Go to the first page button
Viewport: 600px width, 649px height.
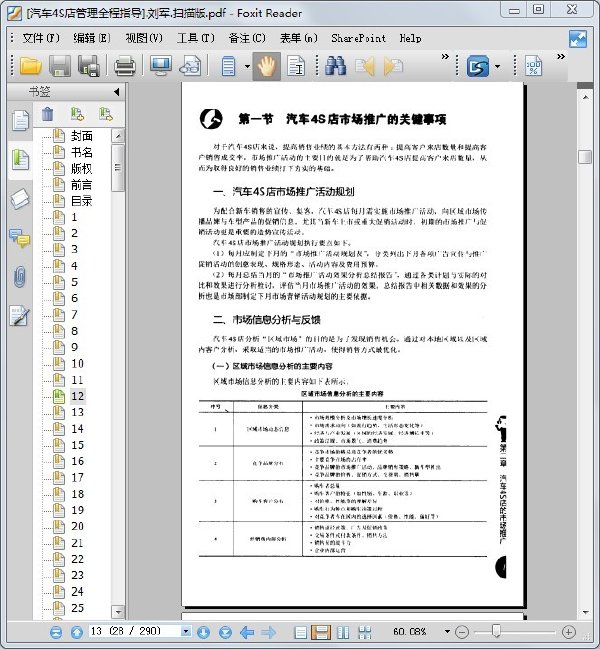[56, 632]
